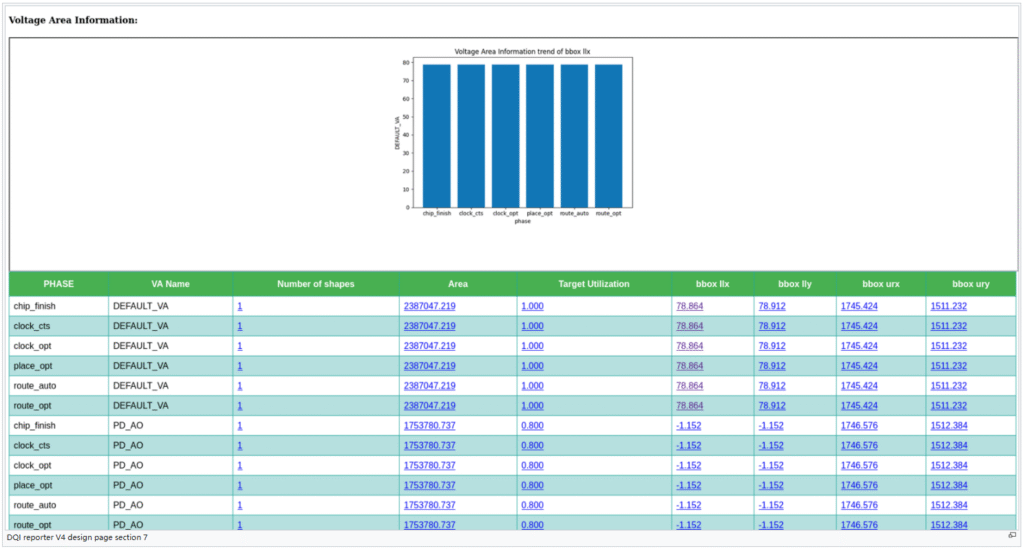Click the small window icon in status bar
The height and width of the screenshot is (549, 1024).
click(x=1012, y=536)
